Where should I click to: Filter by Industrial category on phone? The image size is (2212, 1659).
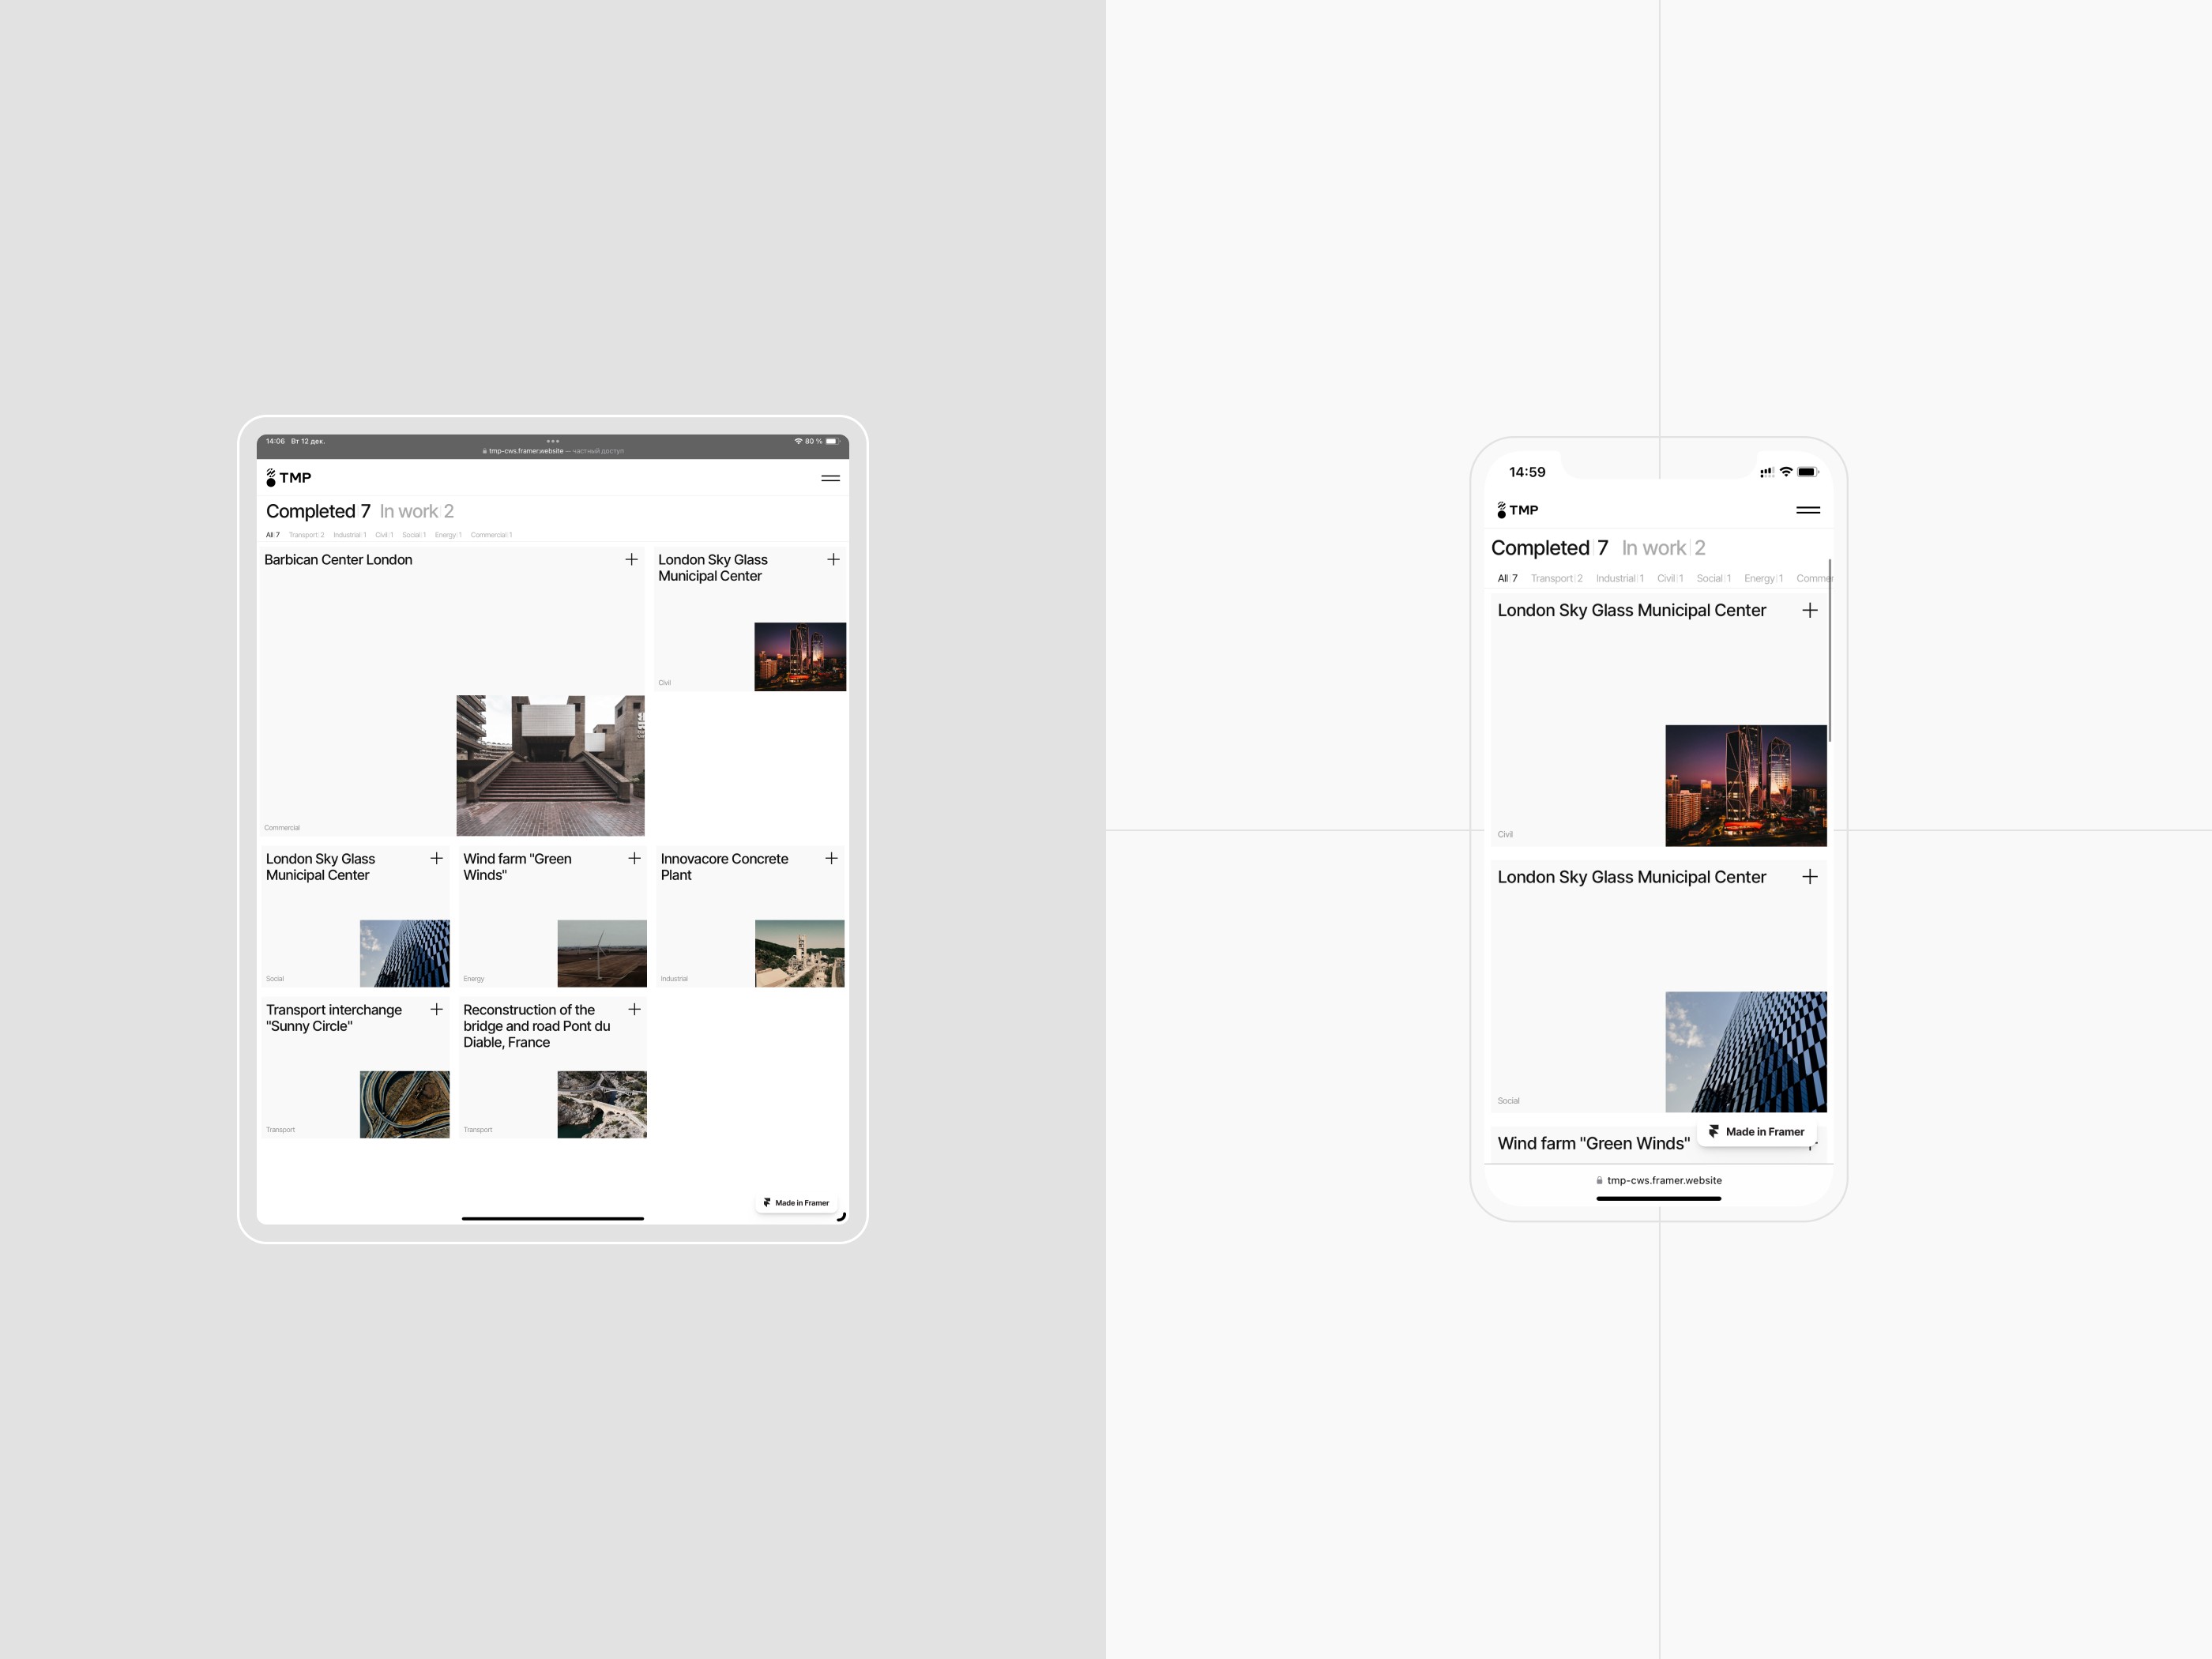coord(1619,579)
